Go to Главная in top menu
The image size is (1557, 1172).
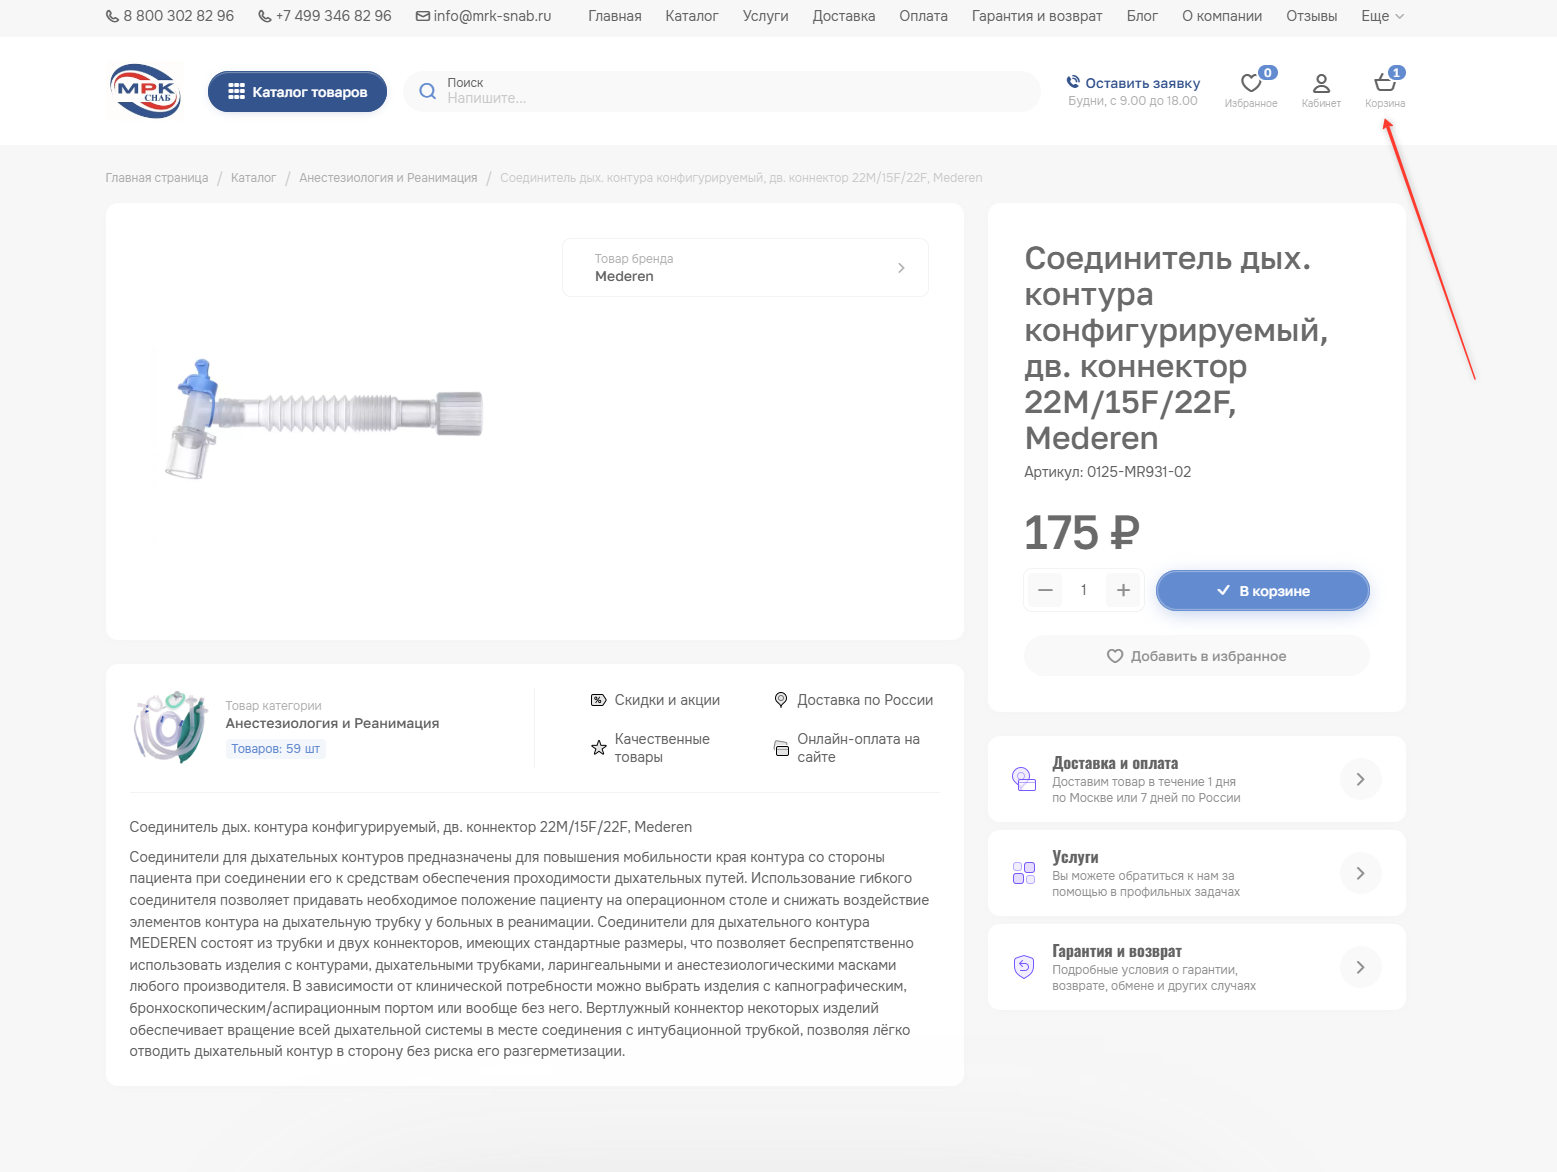(x=615, y=16)
